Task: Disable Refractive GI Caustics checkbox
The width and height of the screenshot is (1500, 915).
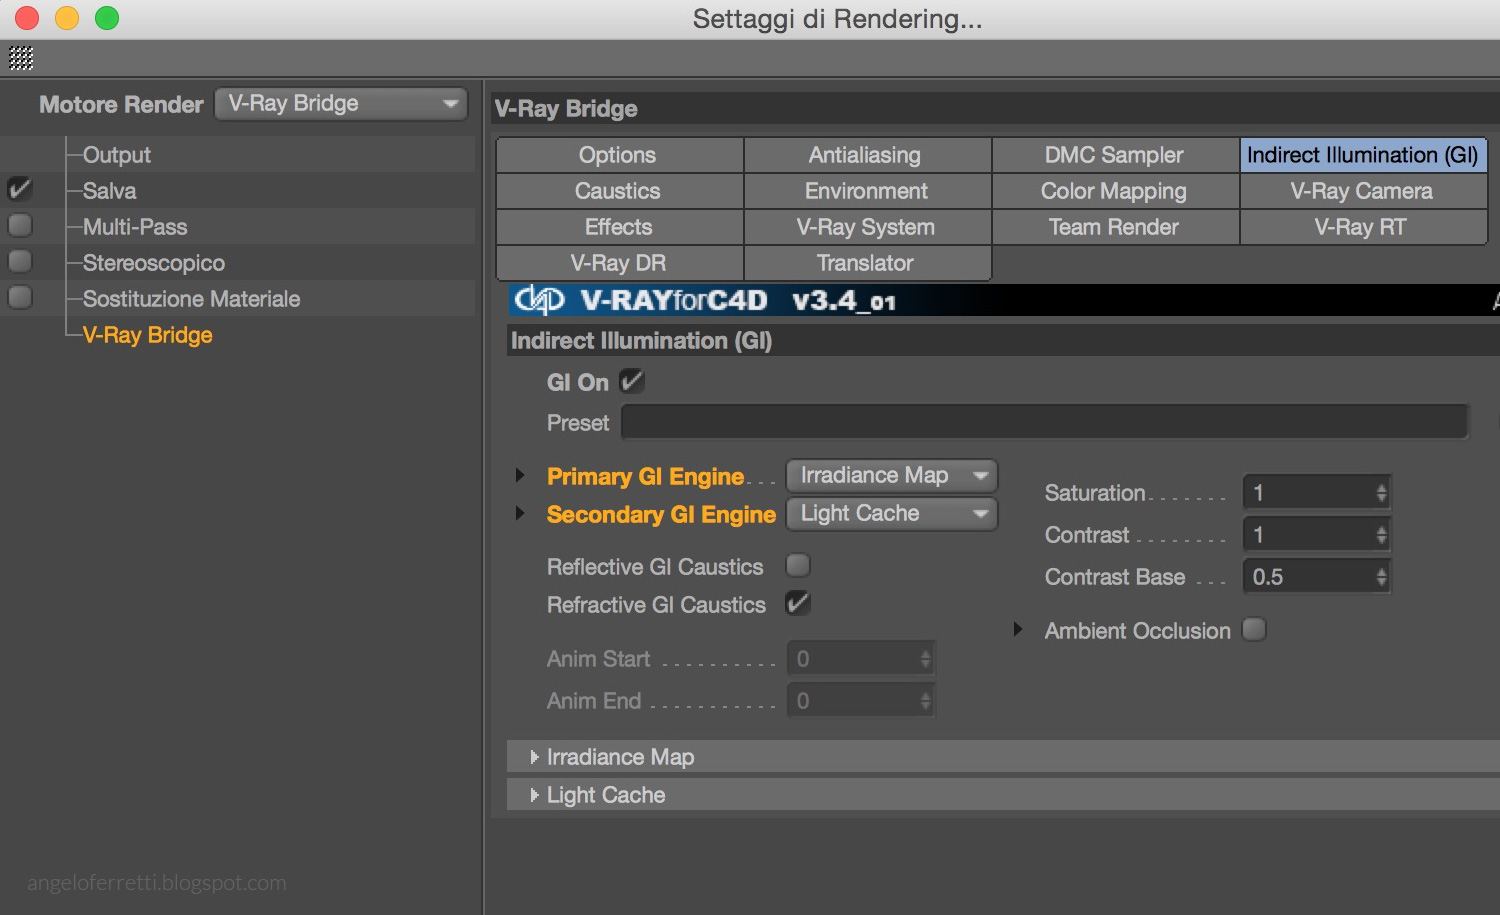Action: tap(798, 603)
